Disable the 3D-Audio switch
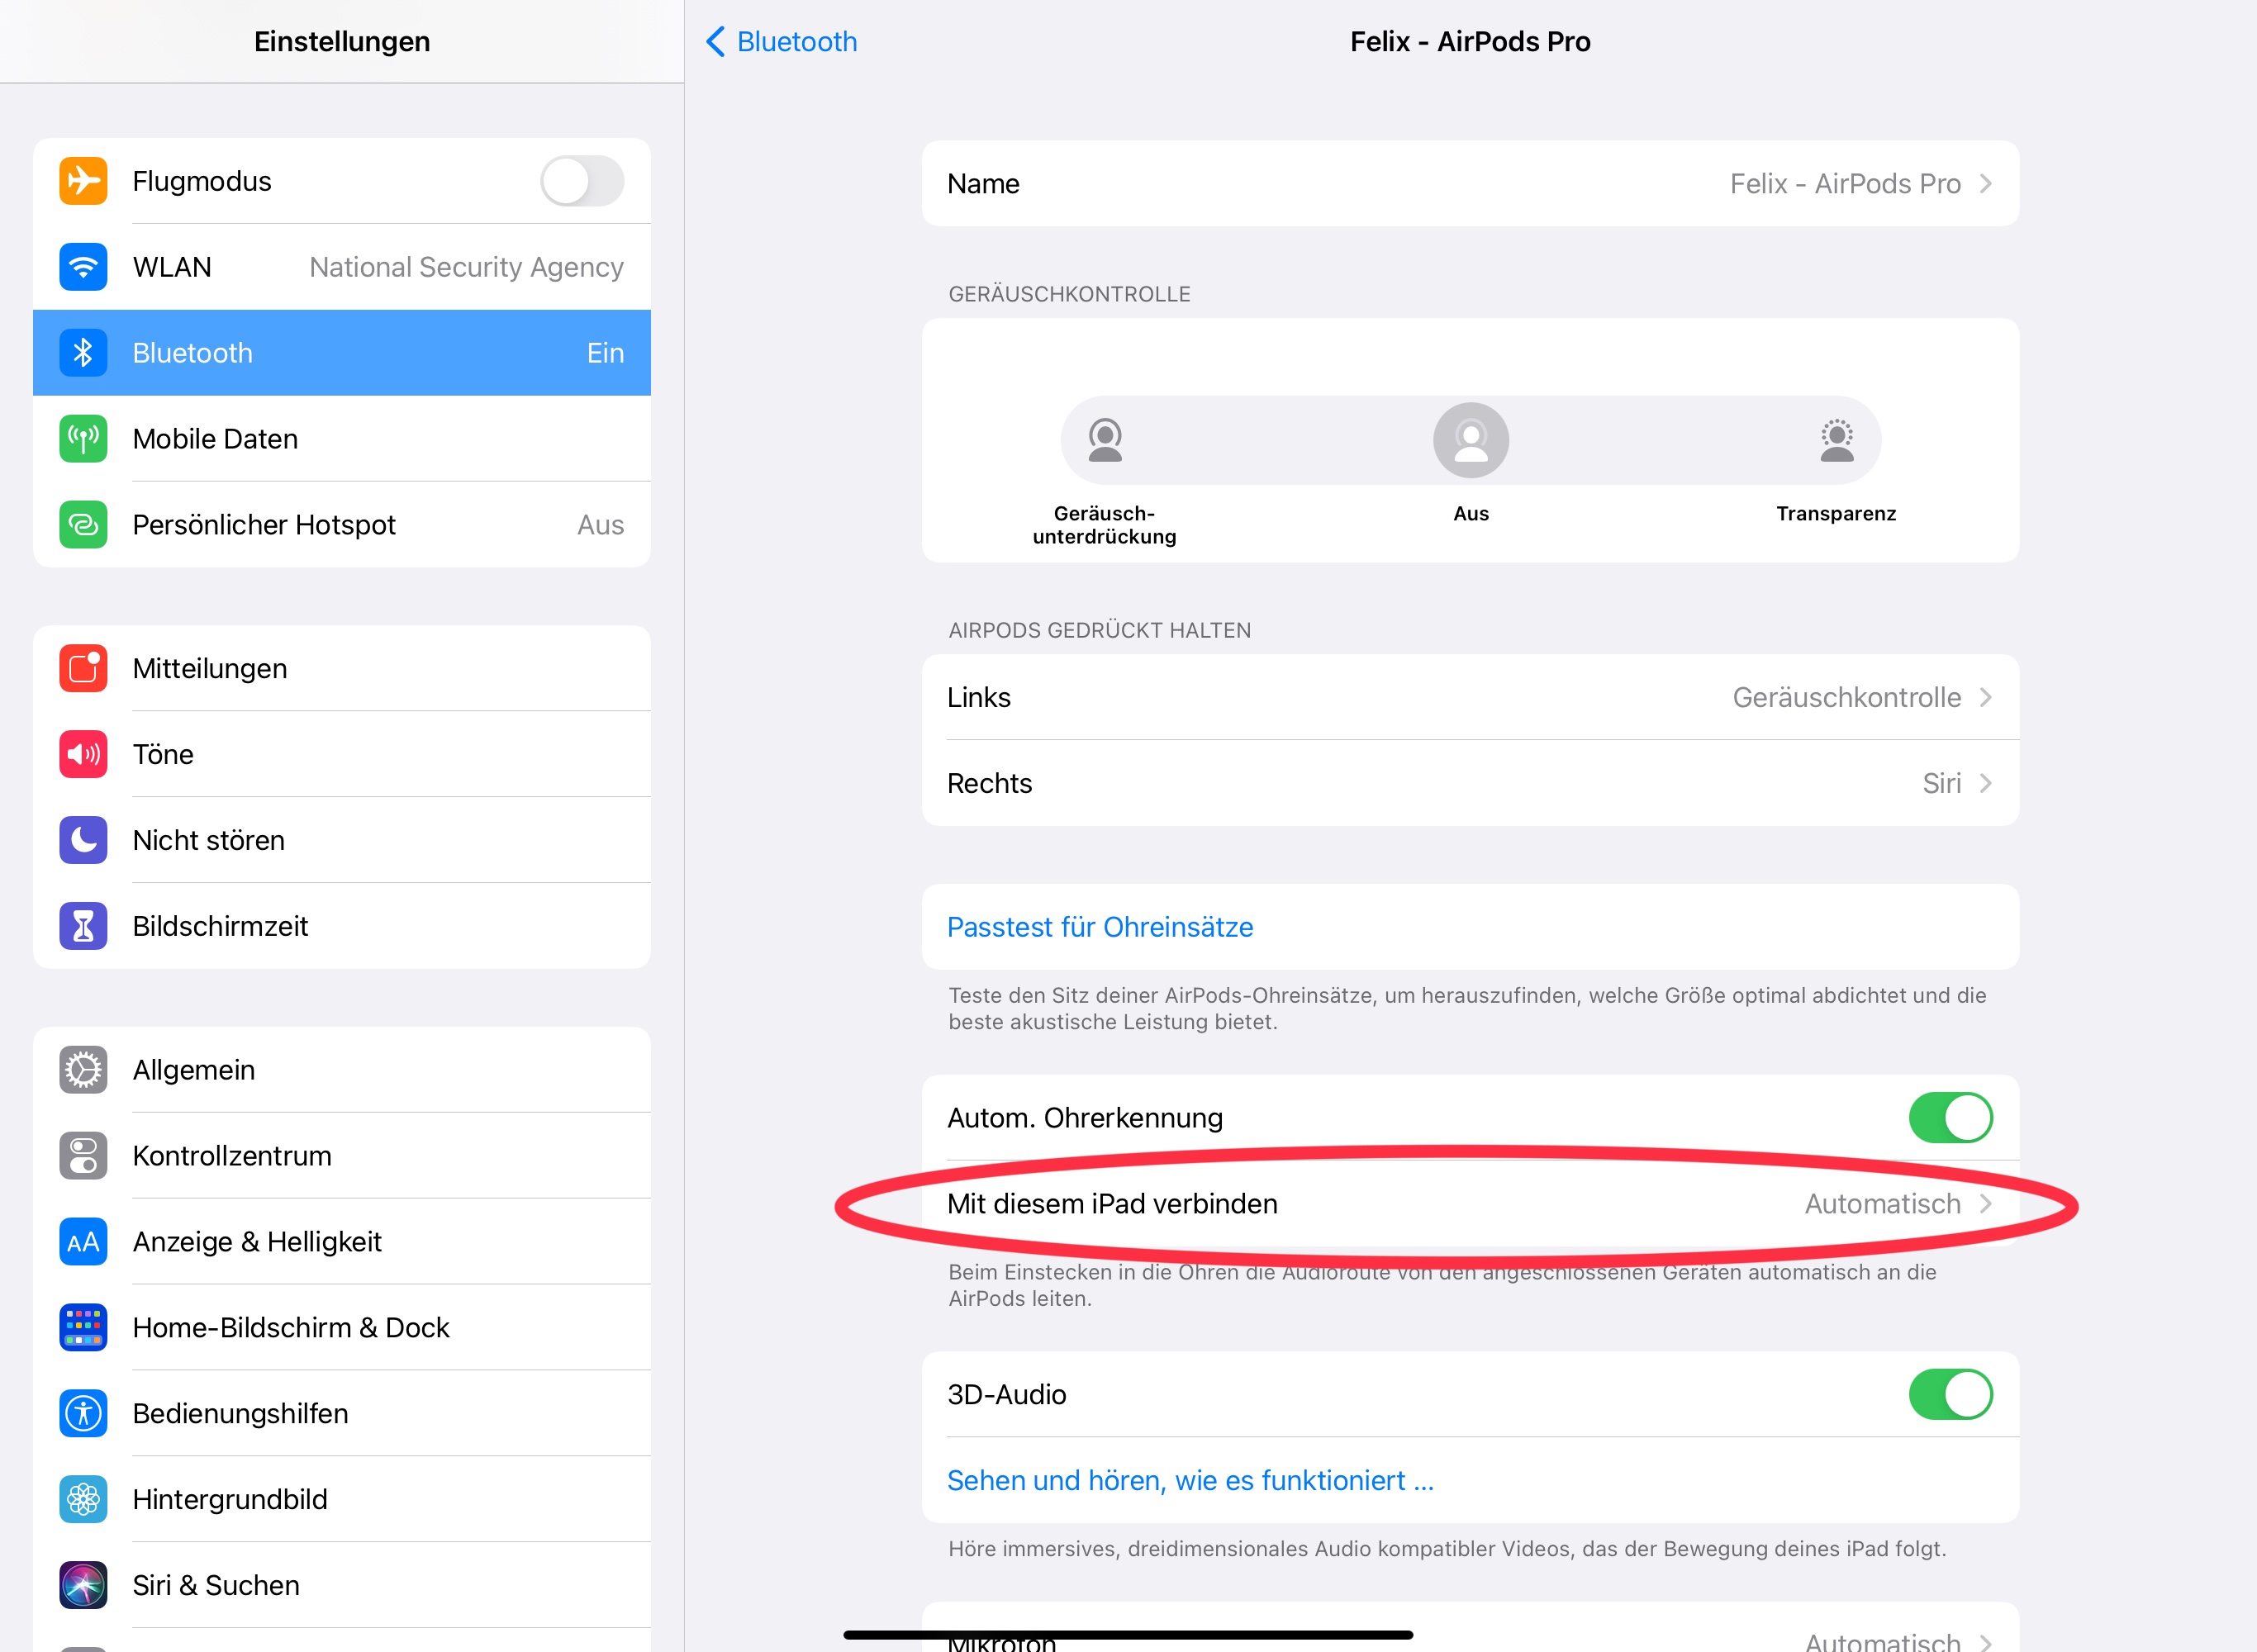This screenshot has width=2257, height=1652. (1950, 1394)
